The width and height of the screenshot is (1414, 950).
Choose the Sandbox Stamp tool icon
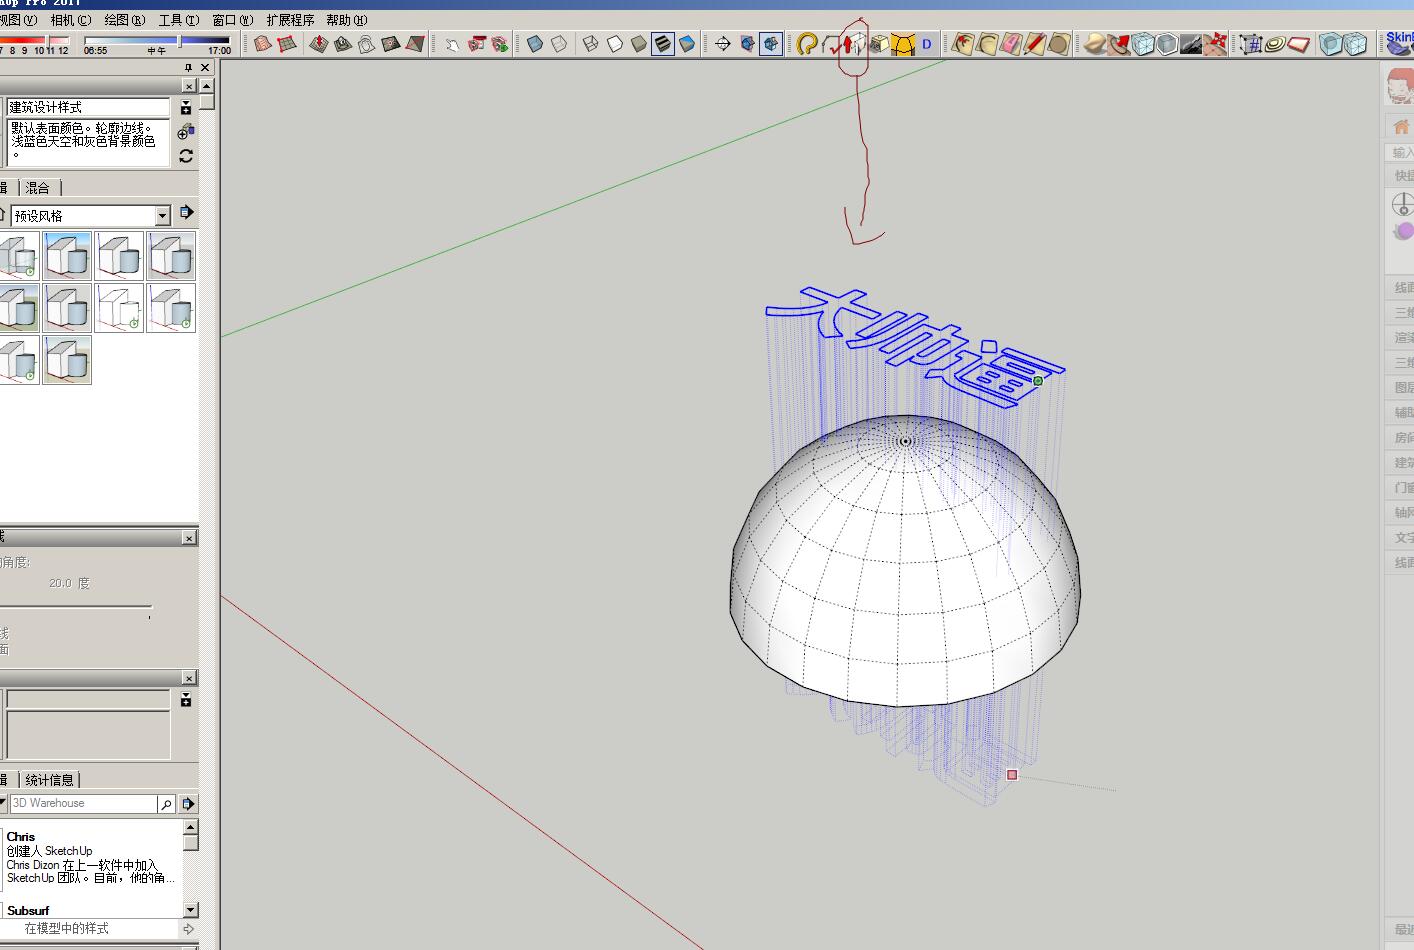[343, 44]
